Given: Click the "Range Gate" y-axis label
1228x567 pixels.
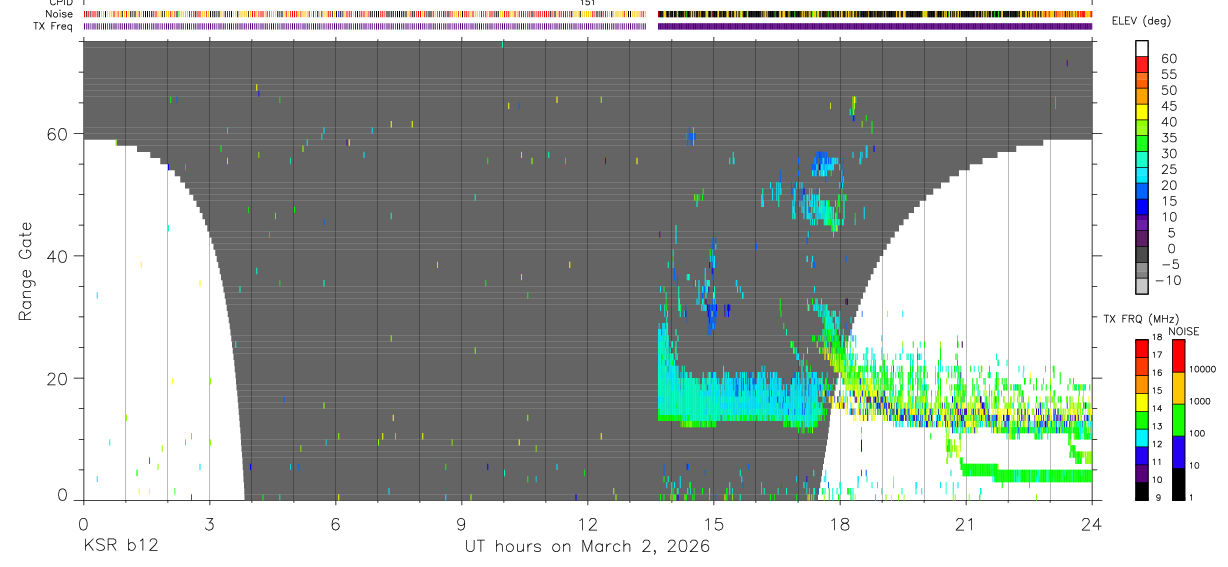Looking at the screenshot, I should (x=25, y=272).
